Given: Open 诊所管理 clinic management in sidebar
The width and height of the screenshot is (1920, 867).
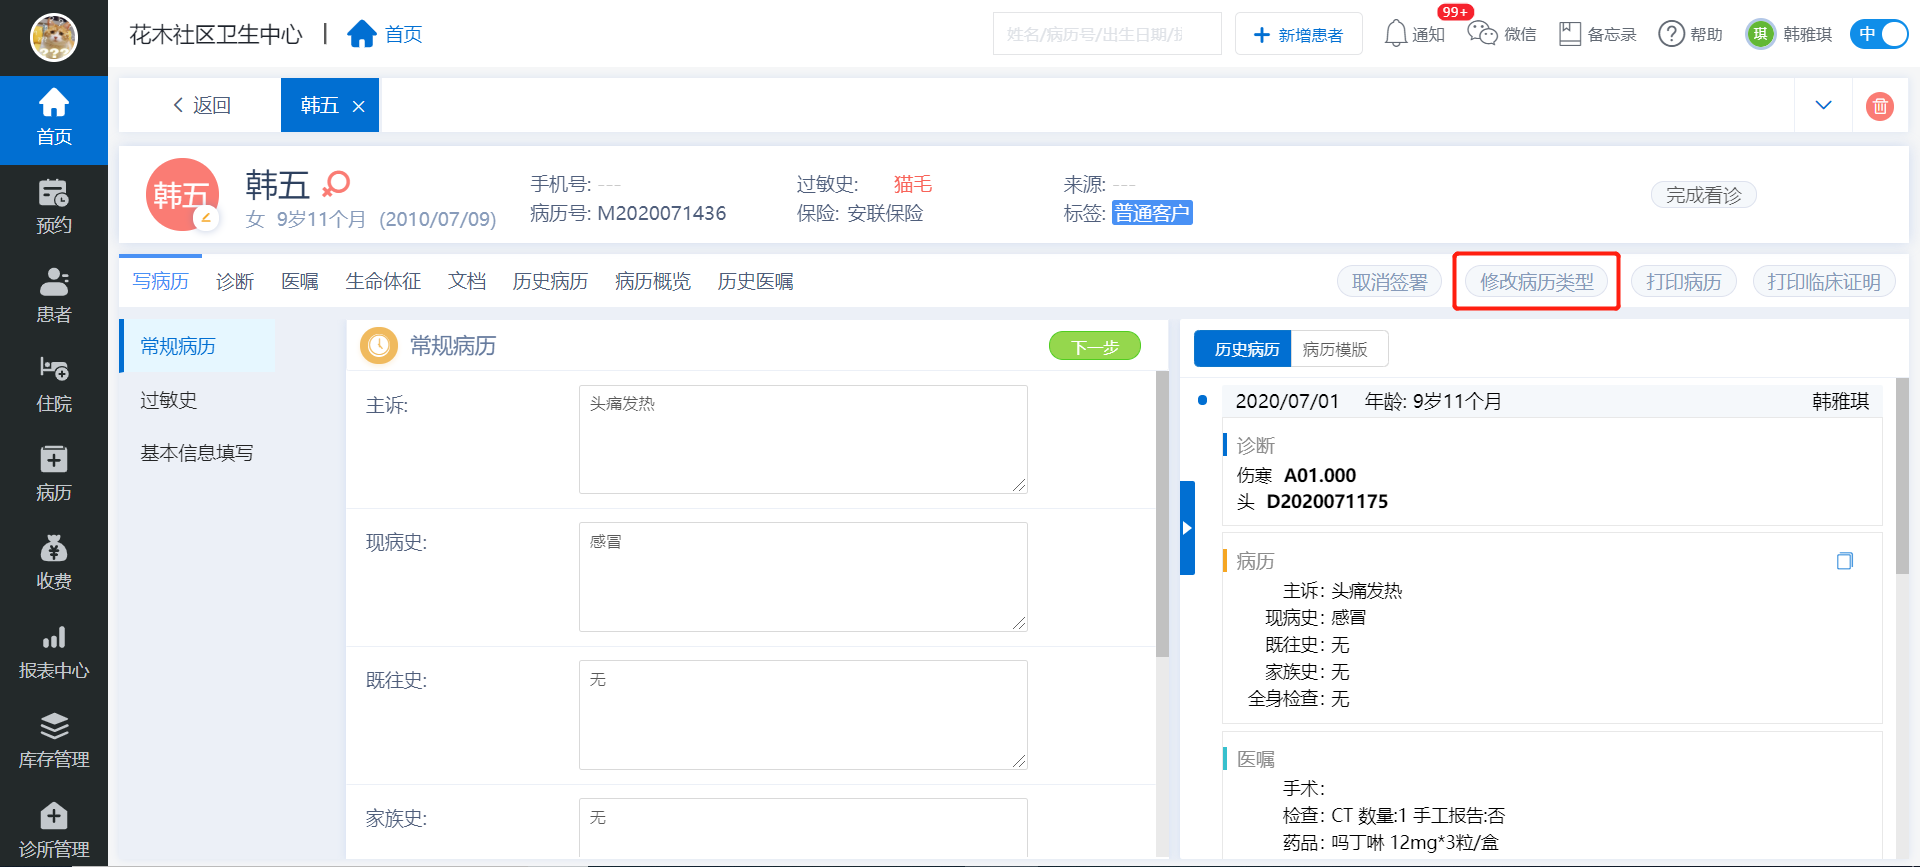Looking at the screenshot, I should click(x=54, y=830).
